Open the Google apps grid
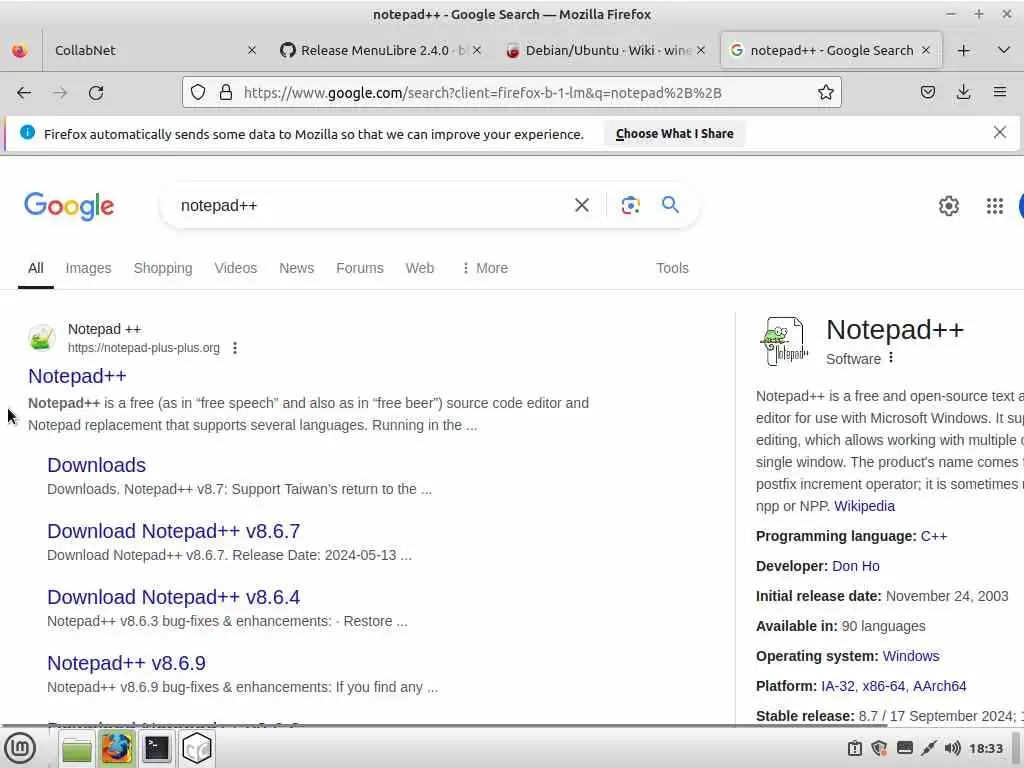 [x=995, y=206]
